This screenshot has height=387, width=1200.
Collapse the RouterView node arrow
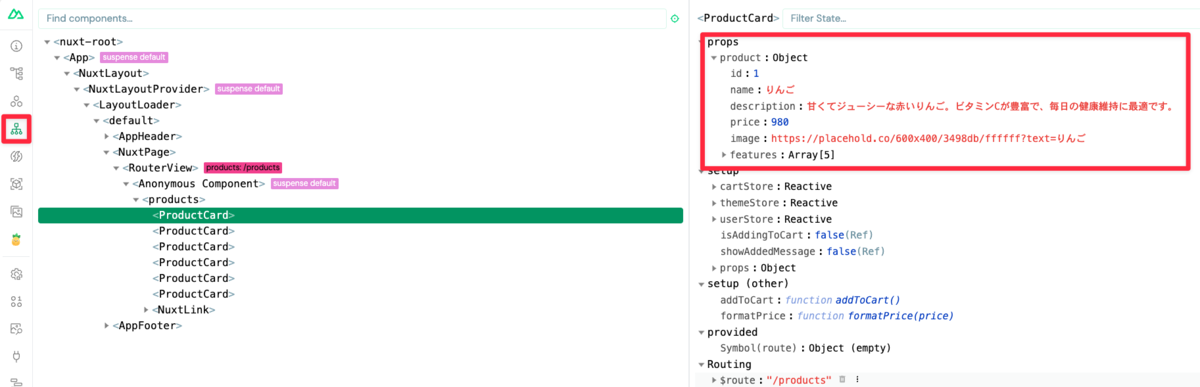coord(117,168)
